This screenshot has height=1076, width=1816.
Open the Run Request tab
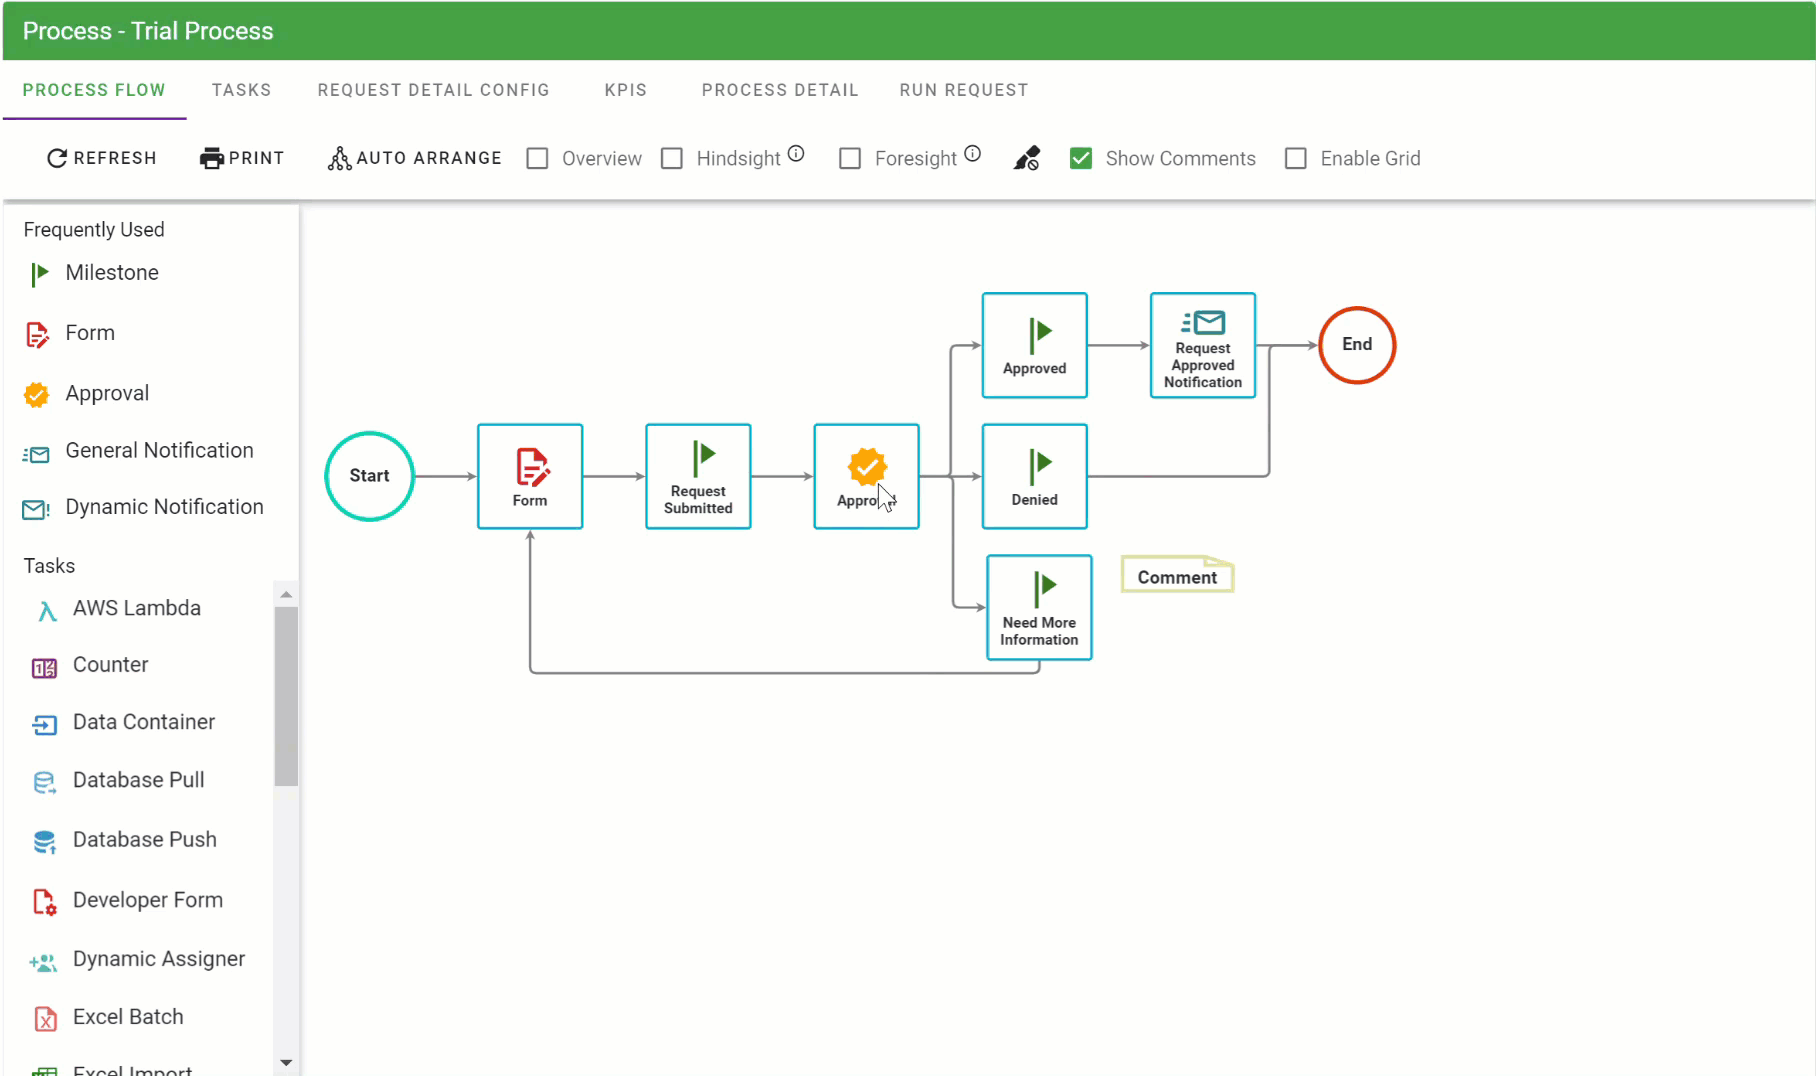(963, 90)
